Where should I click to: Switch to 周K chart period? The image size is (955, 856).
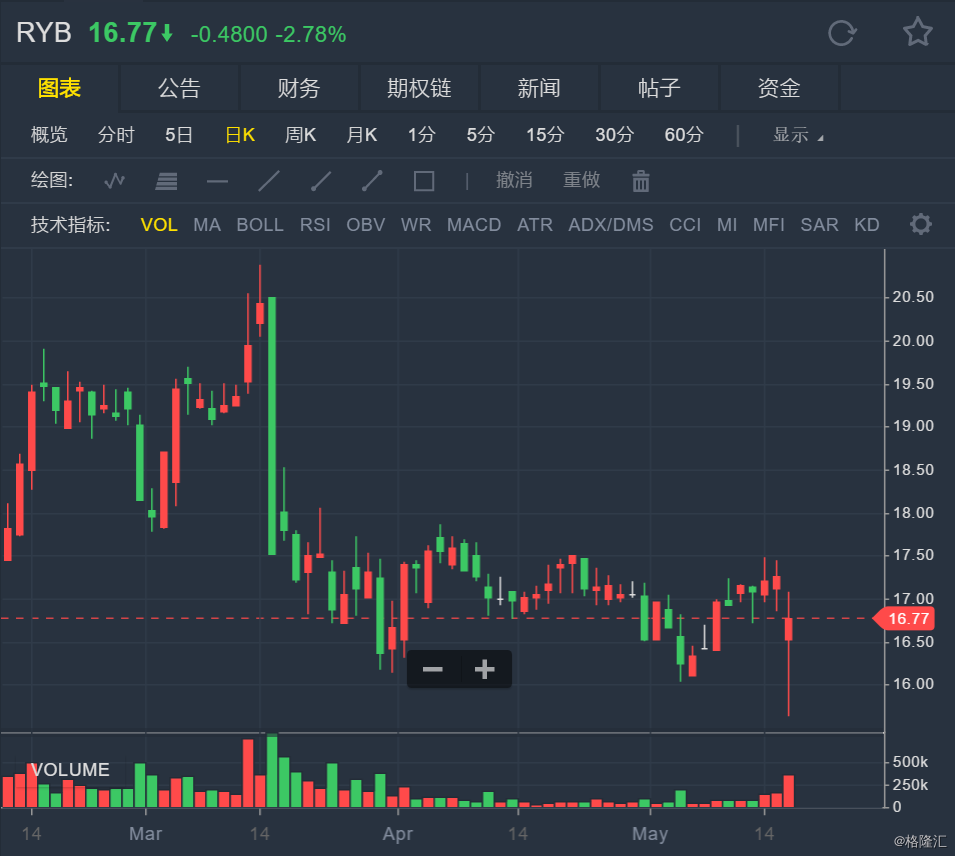tap(300, 135)
